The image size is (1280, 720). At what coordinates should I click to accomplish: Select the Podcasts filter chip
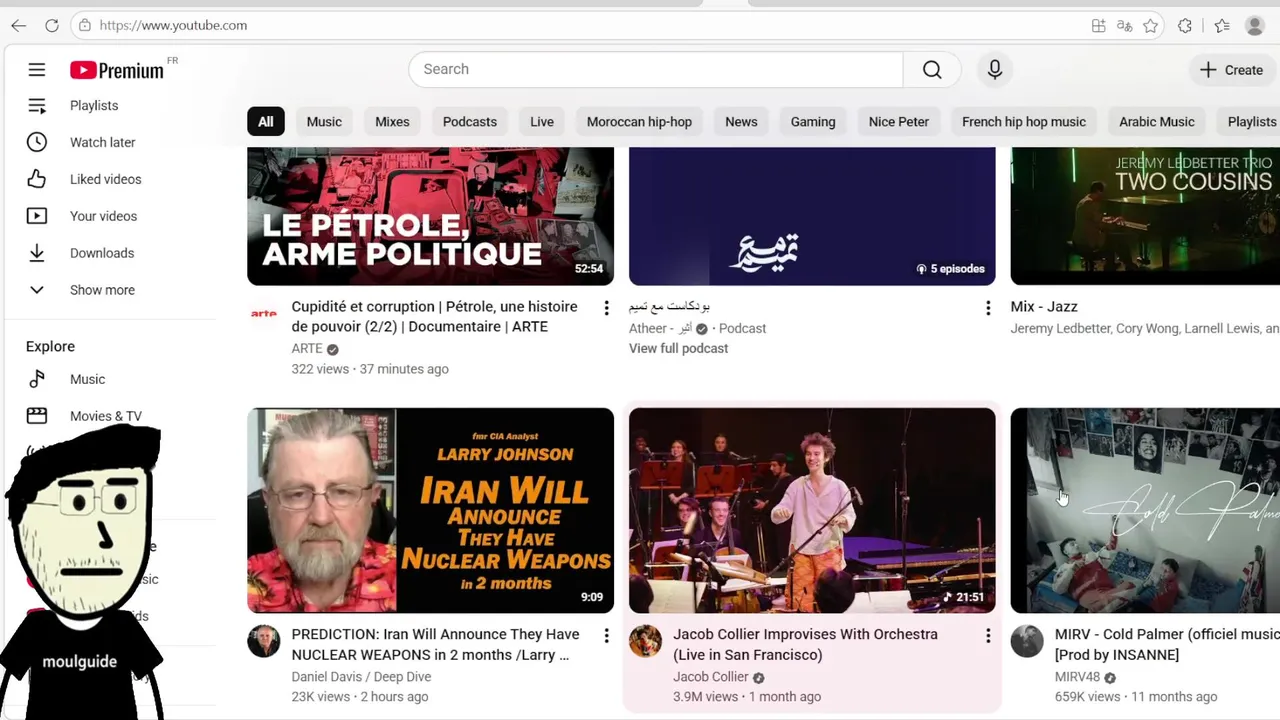pos(470,122)
